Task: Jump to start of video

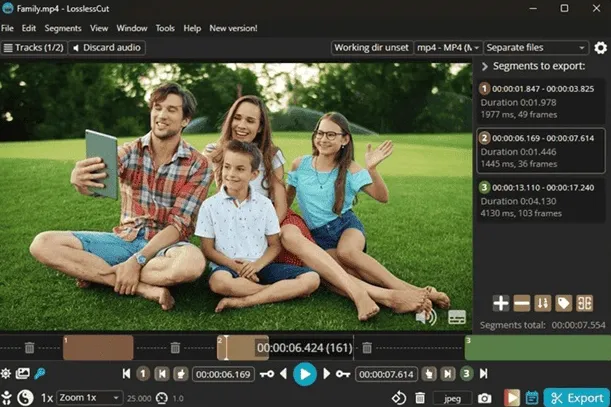Action: point(126,374)
